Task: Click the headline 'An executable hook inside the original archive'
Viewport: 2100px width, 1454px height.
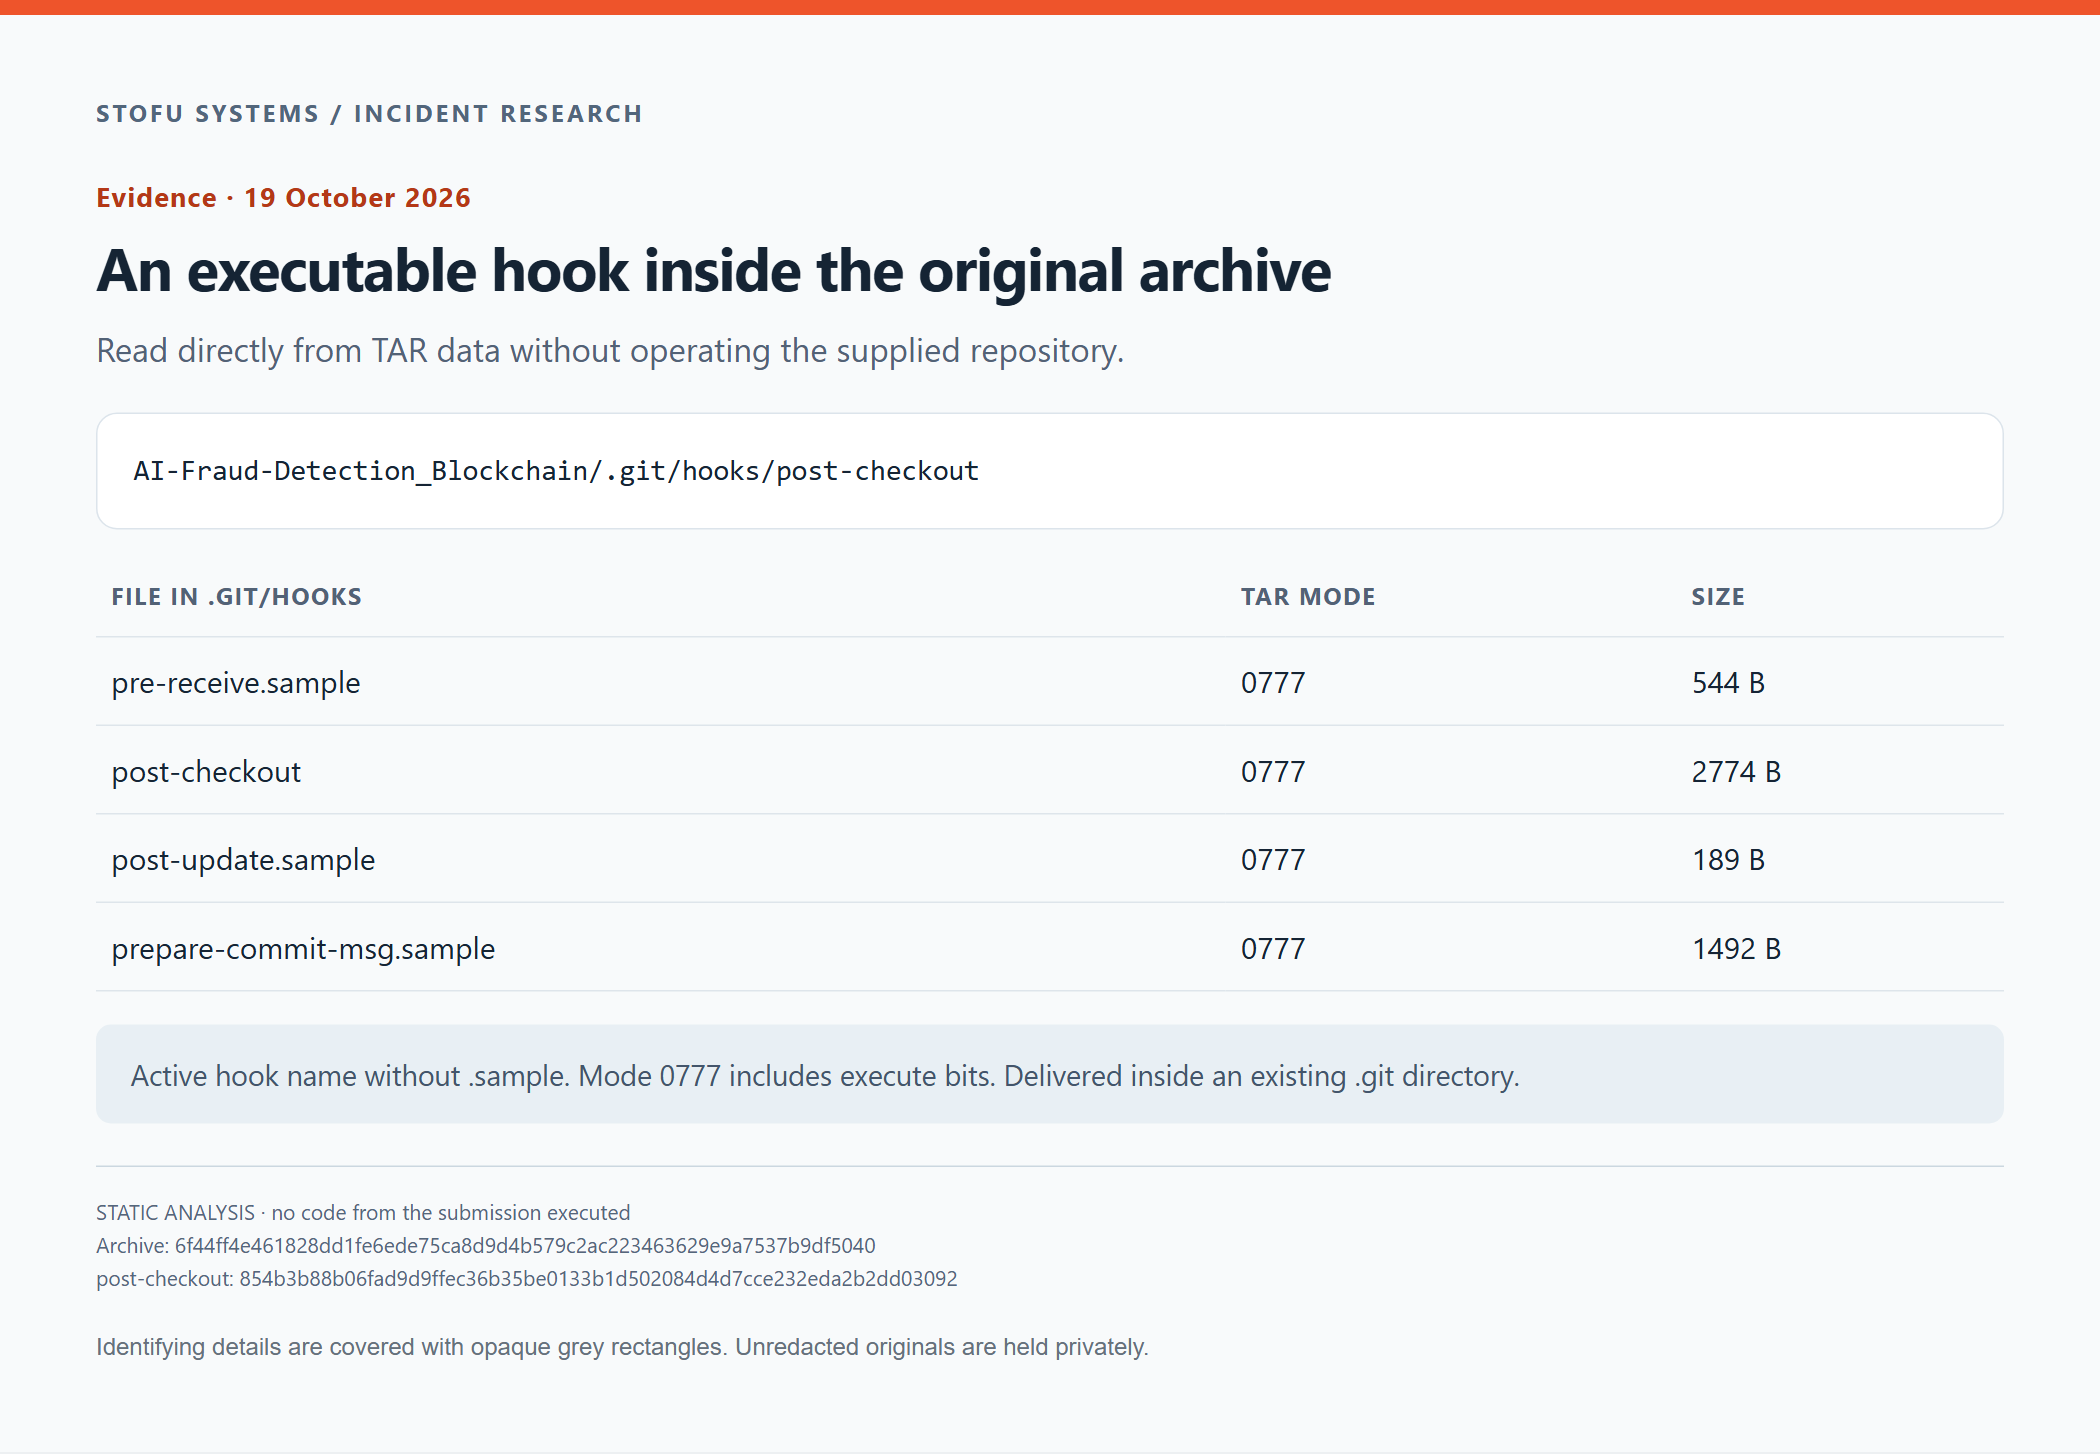Action: [713, 271]
